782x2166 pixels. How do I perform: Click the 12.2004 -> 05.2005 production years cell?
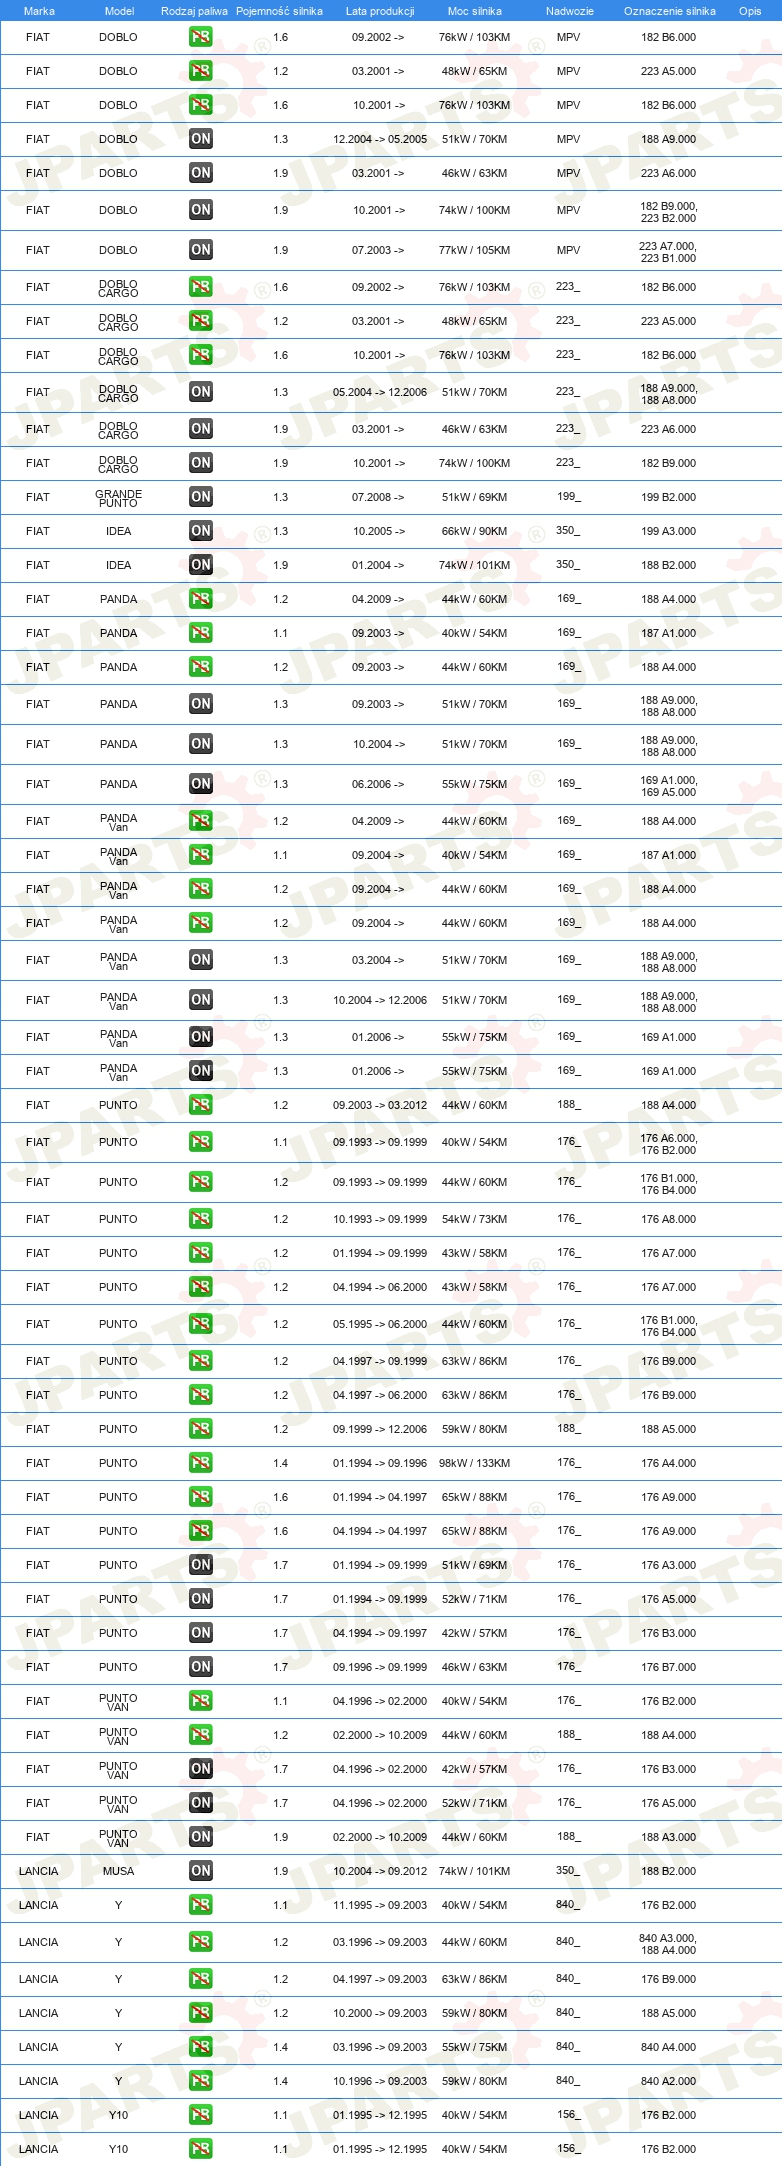click(x=380, y=139)
